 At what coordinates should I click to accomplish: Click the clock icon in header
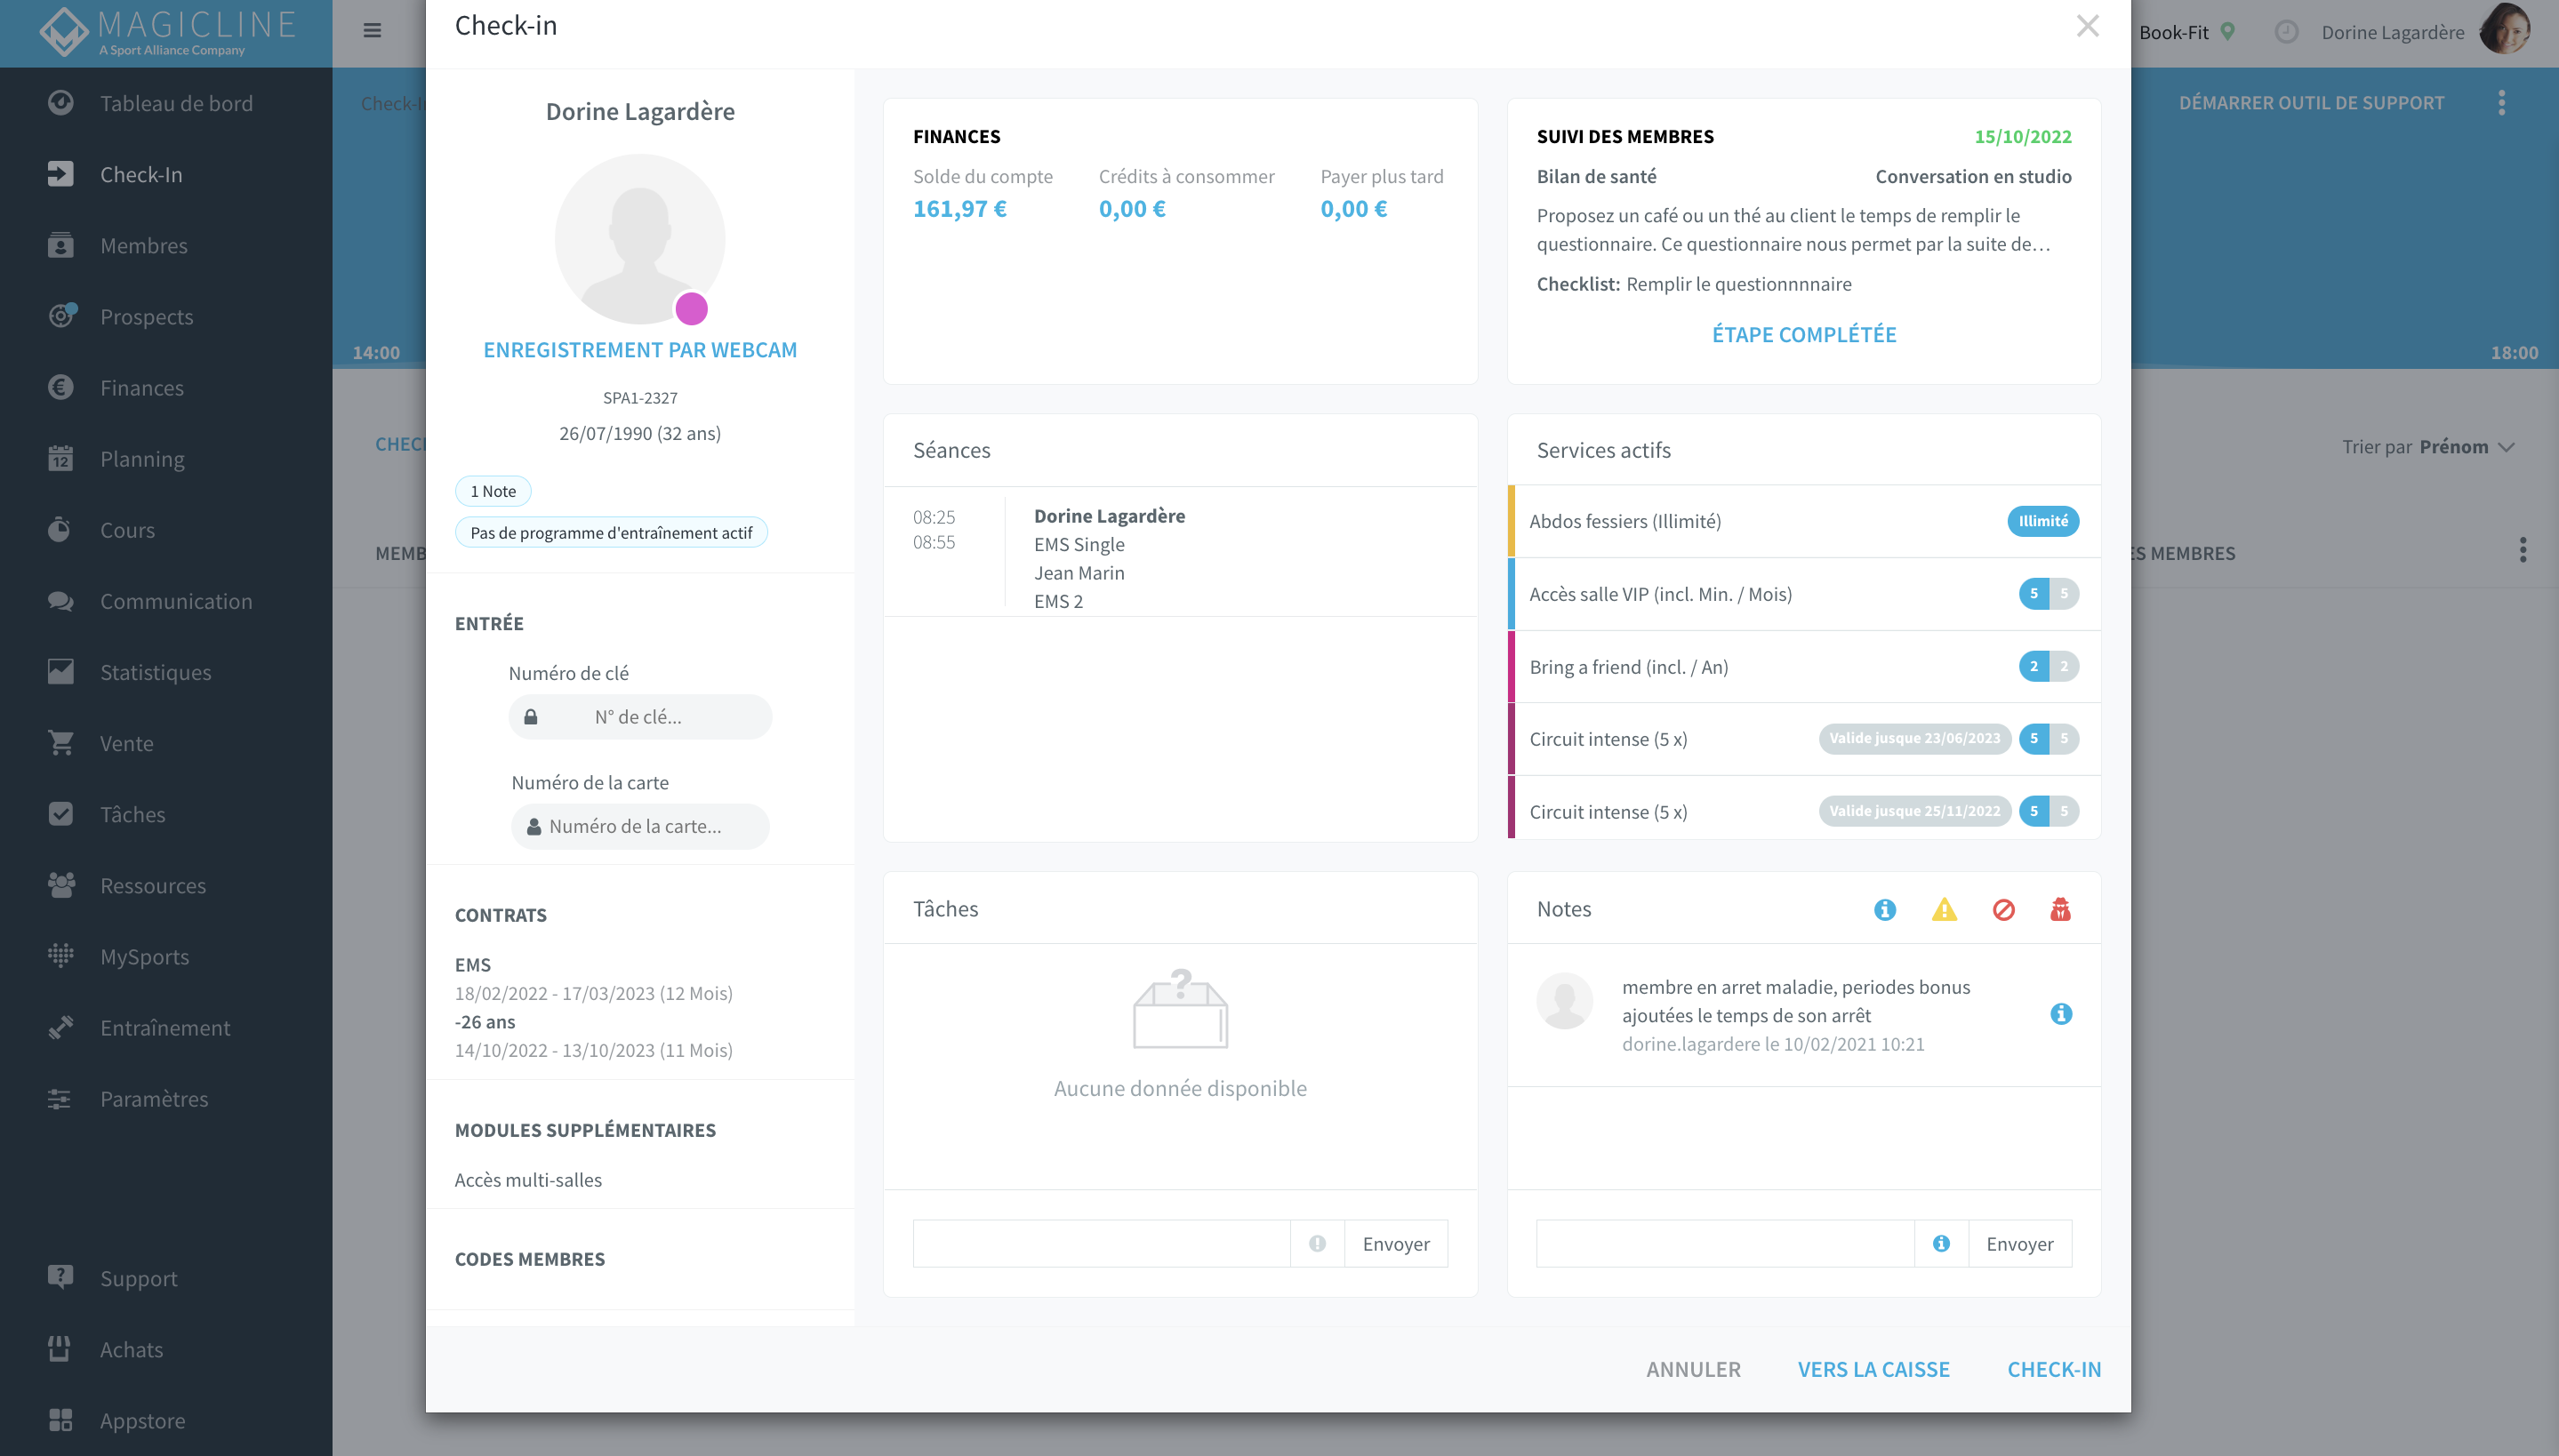[x=2286, y=32]
